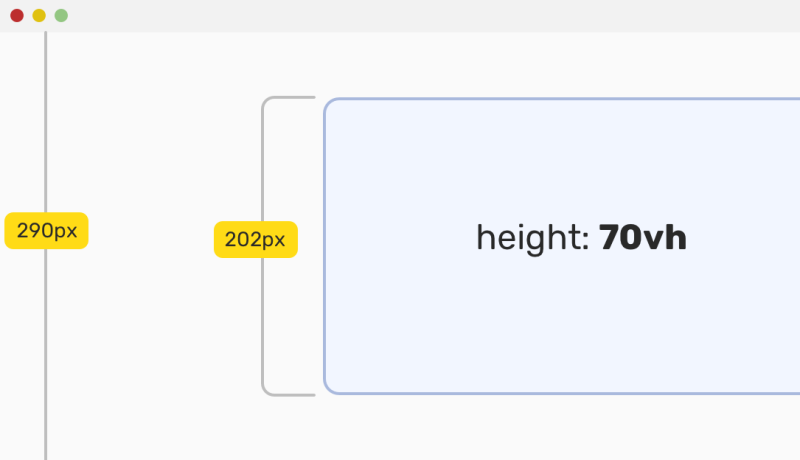800x460 pixels.
Task: Click the top arm of the gray bracket
Action: [290, 97]
